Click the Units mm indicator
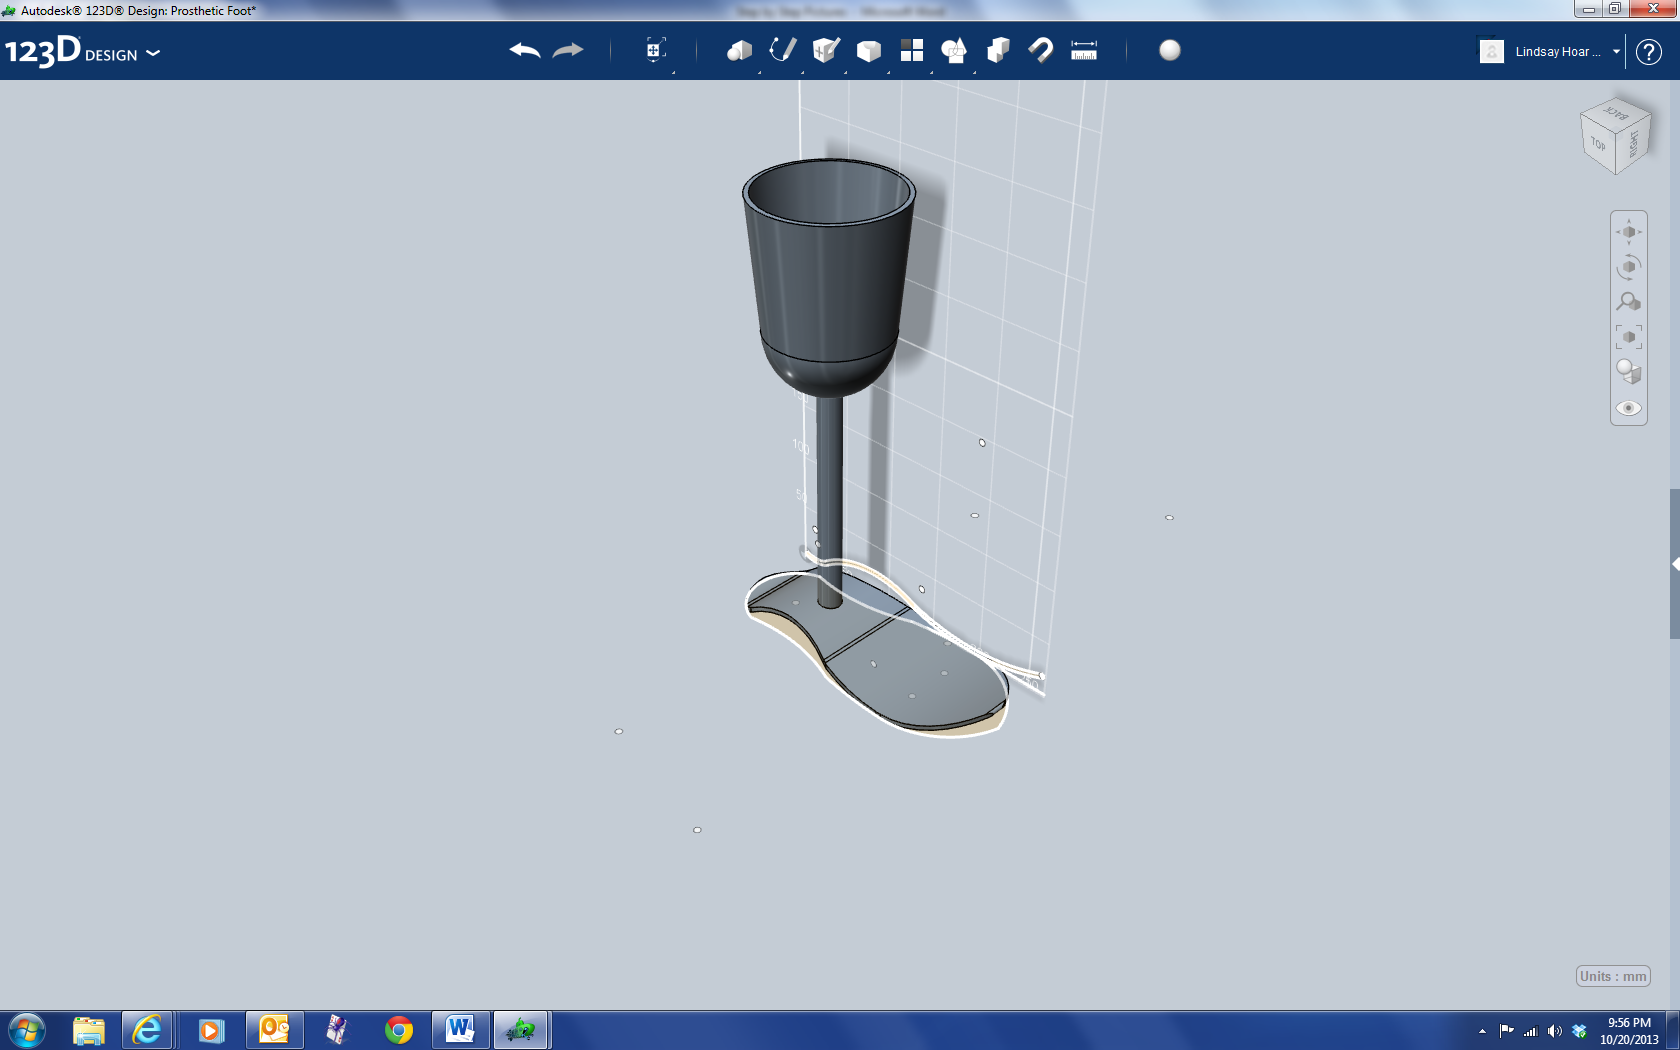Viewport: 1680px width, 1050px height. coord(1611,976)
